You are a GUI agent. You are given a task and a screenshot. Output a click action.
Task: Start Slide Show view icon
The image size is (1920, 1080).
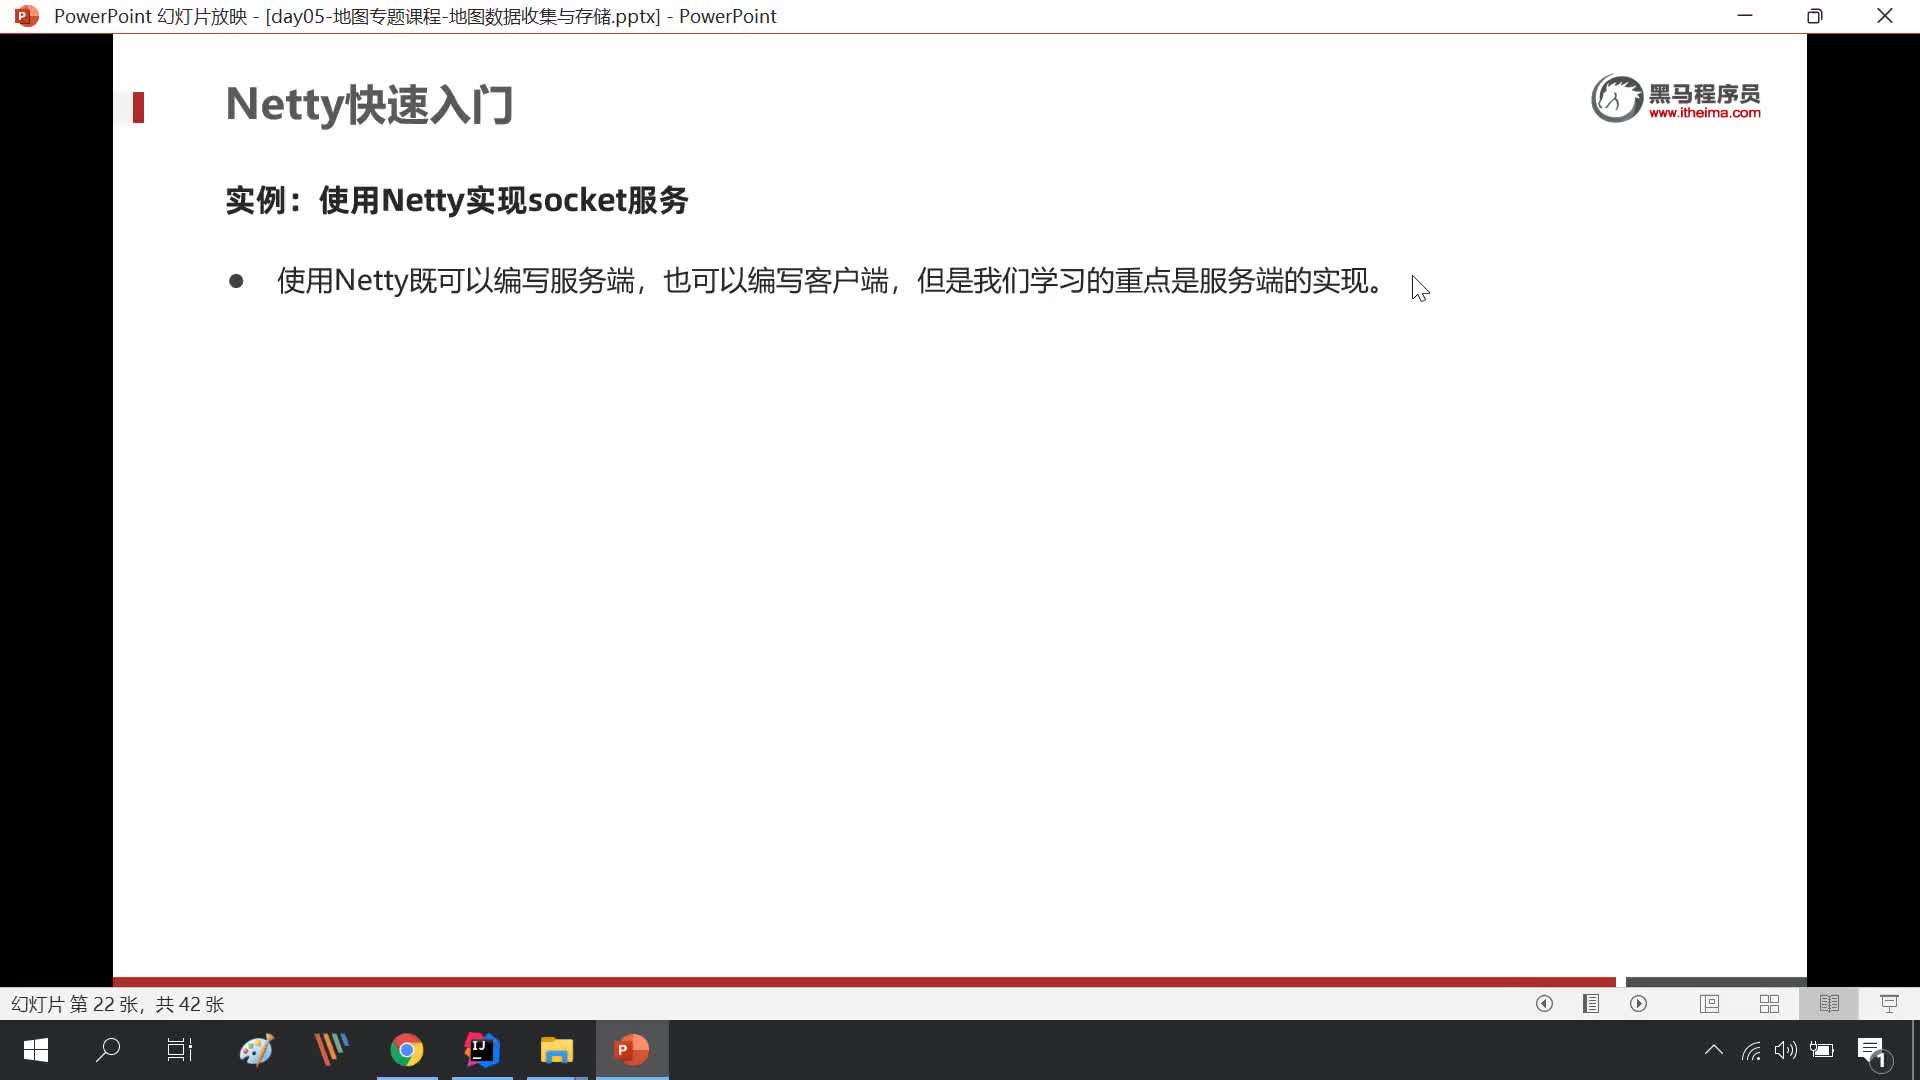[1889, 1003]
